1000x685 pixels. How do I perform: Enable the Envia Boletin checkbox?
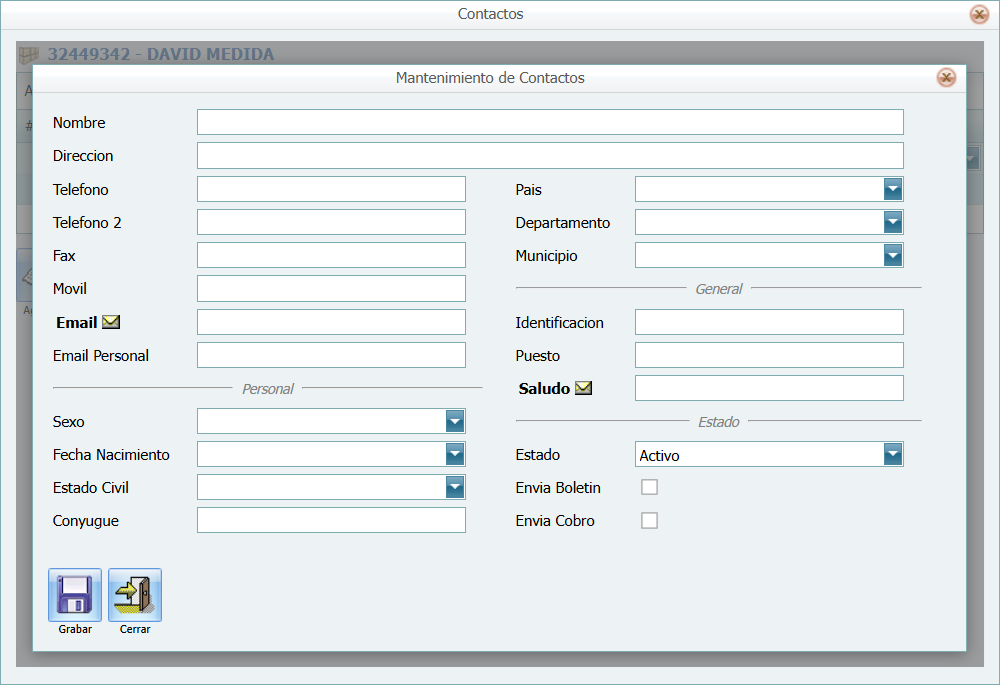tap(649, 487)
